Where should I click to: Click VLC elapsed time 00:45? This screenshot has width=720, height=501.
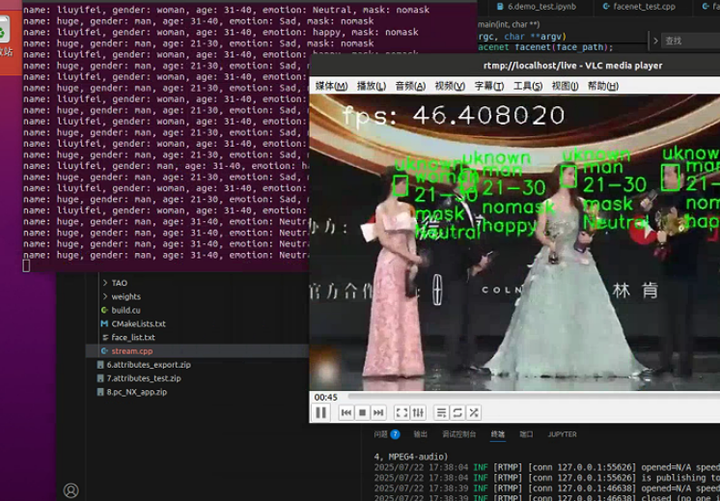326,397
